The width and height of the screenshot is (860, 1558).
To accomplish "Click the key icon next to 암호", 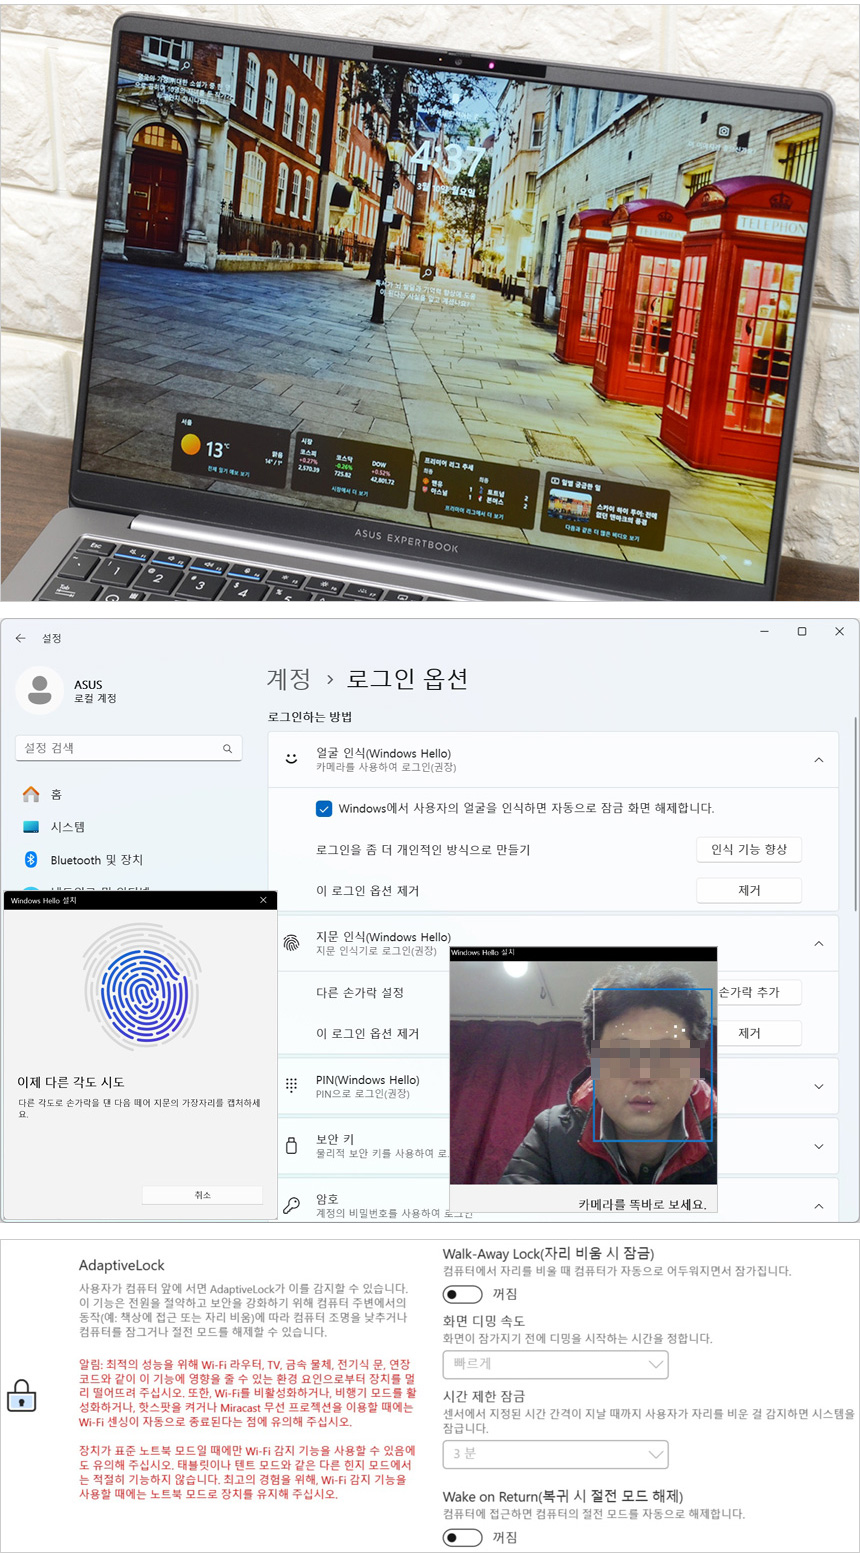I will pyautogui.click(x=292, y=1205).
